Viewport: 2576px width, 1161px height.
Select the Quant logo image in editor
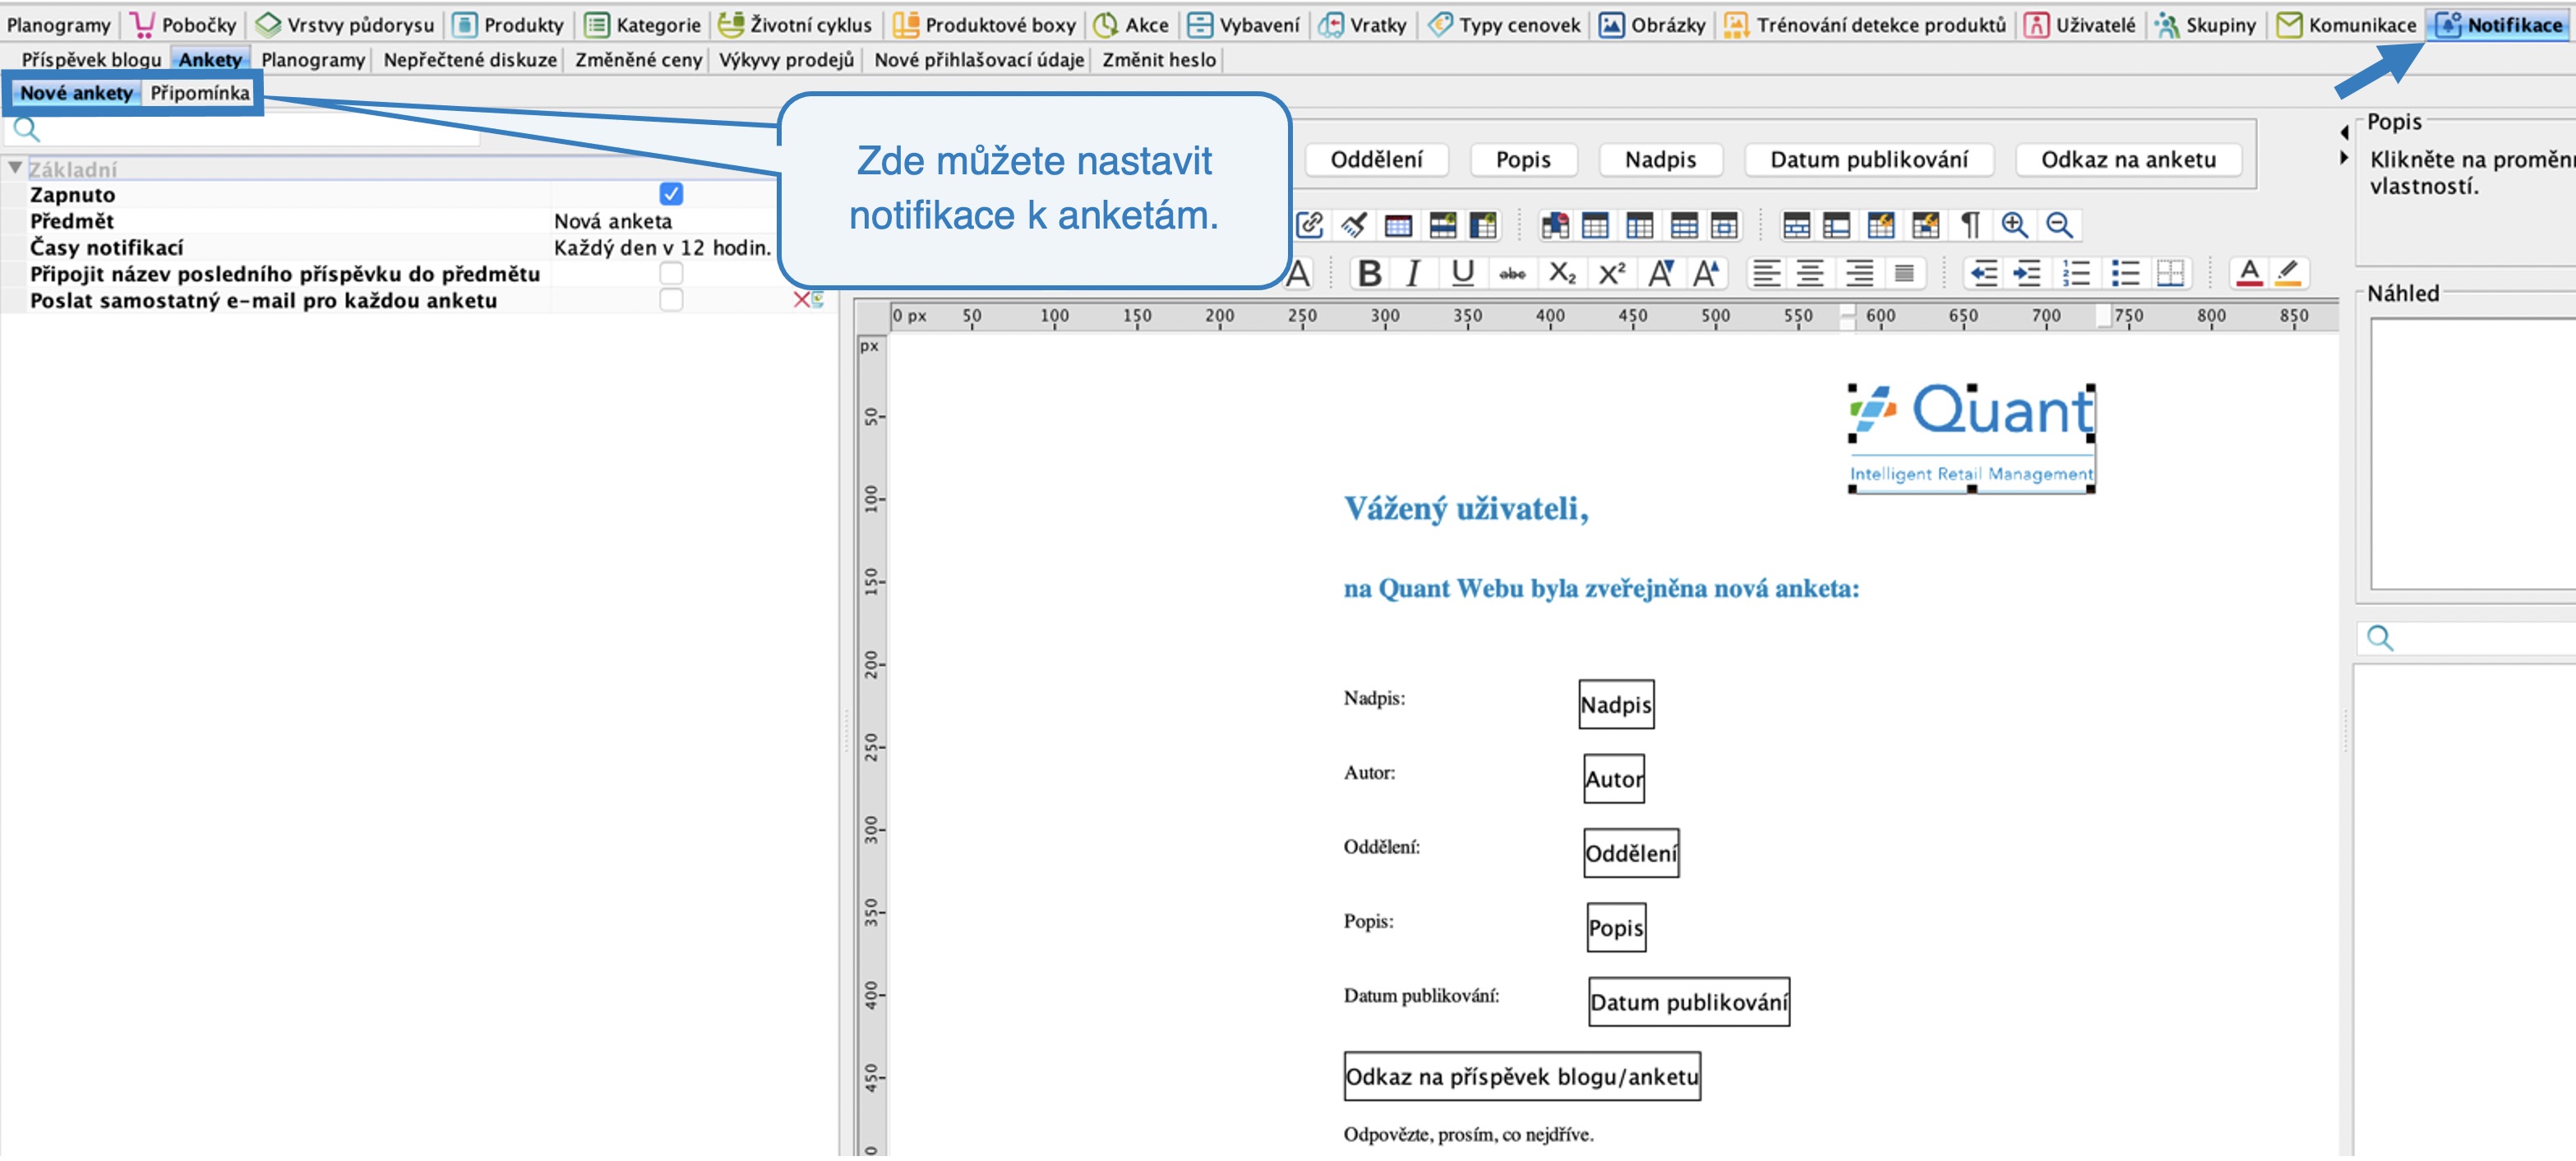(1971, 438)
